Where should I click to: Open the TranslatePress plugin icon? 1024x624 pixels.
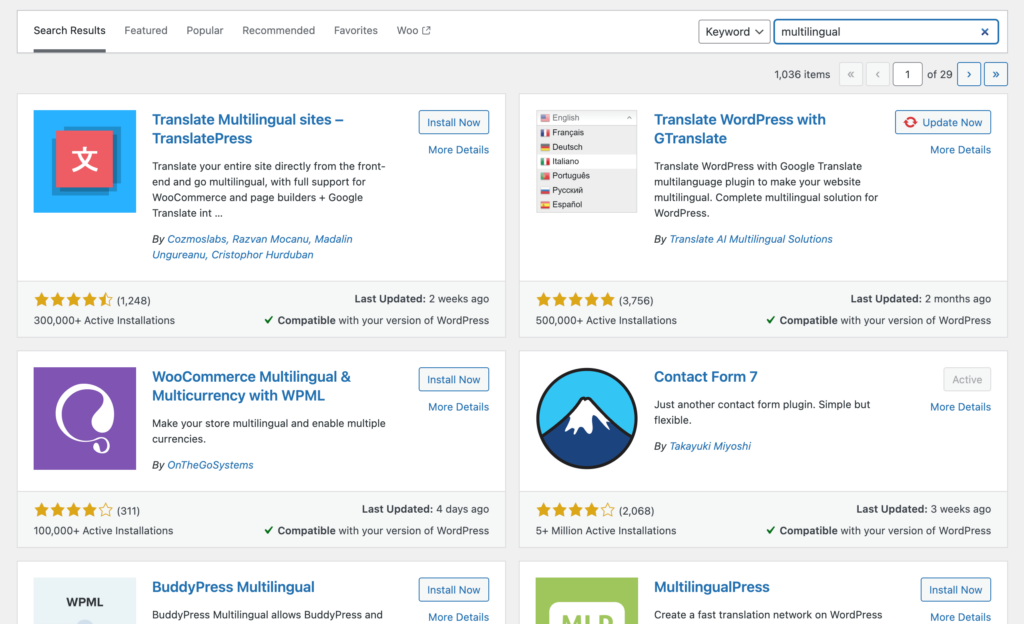coord(85,161)
